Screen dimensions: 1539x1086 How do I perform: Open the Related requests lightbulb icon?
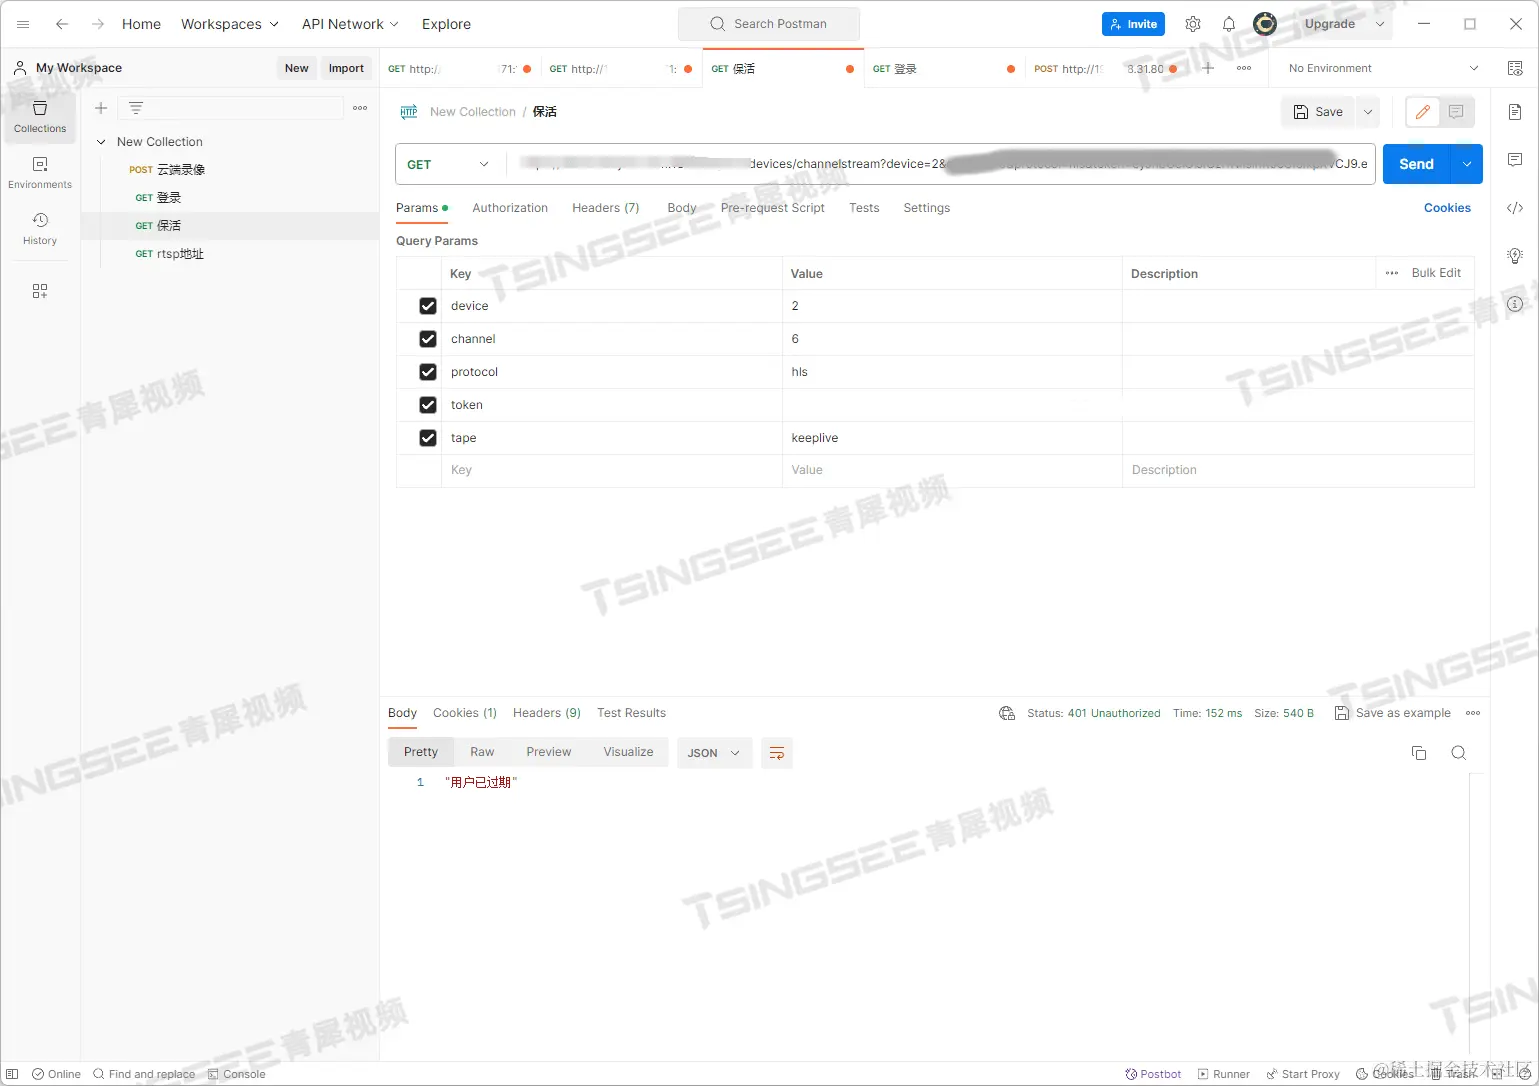(x=1515, y=256)
